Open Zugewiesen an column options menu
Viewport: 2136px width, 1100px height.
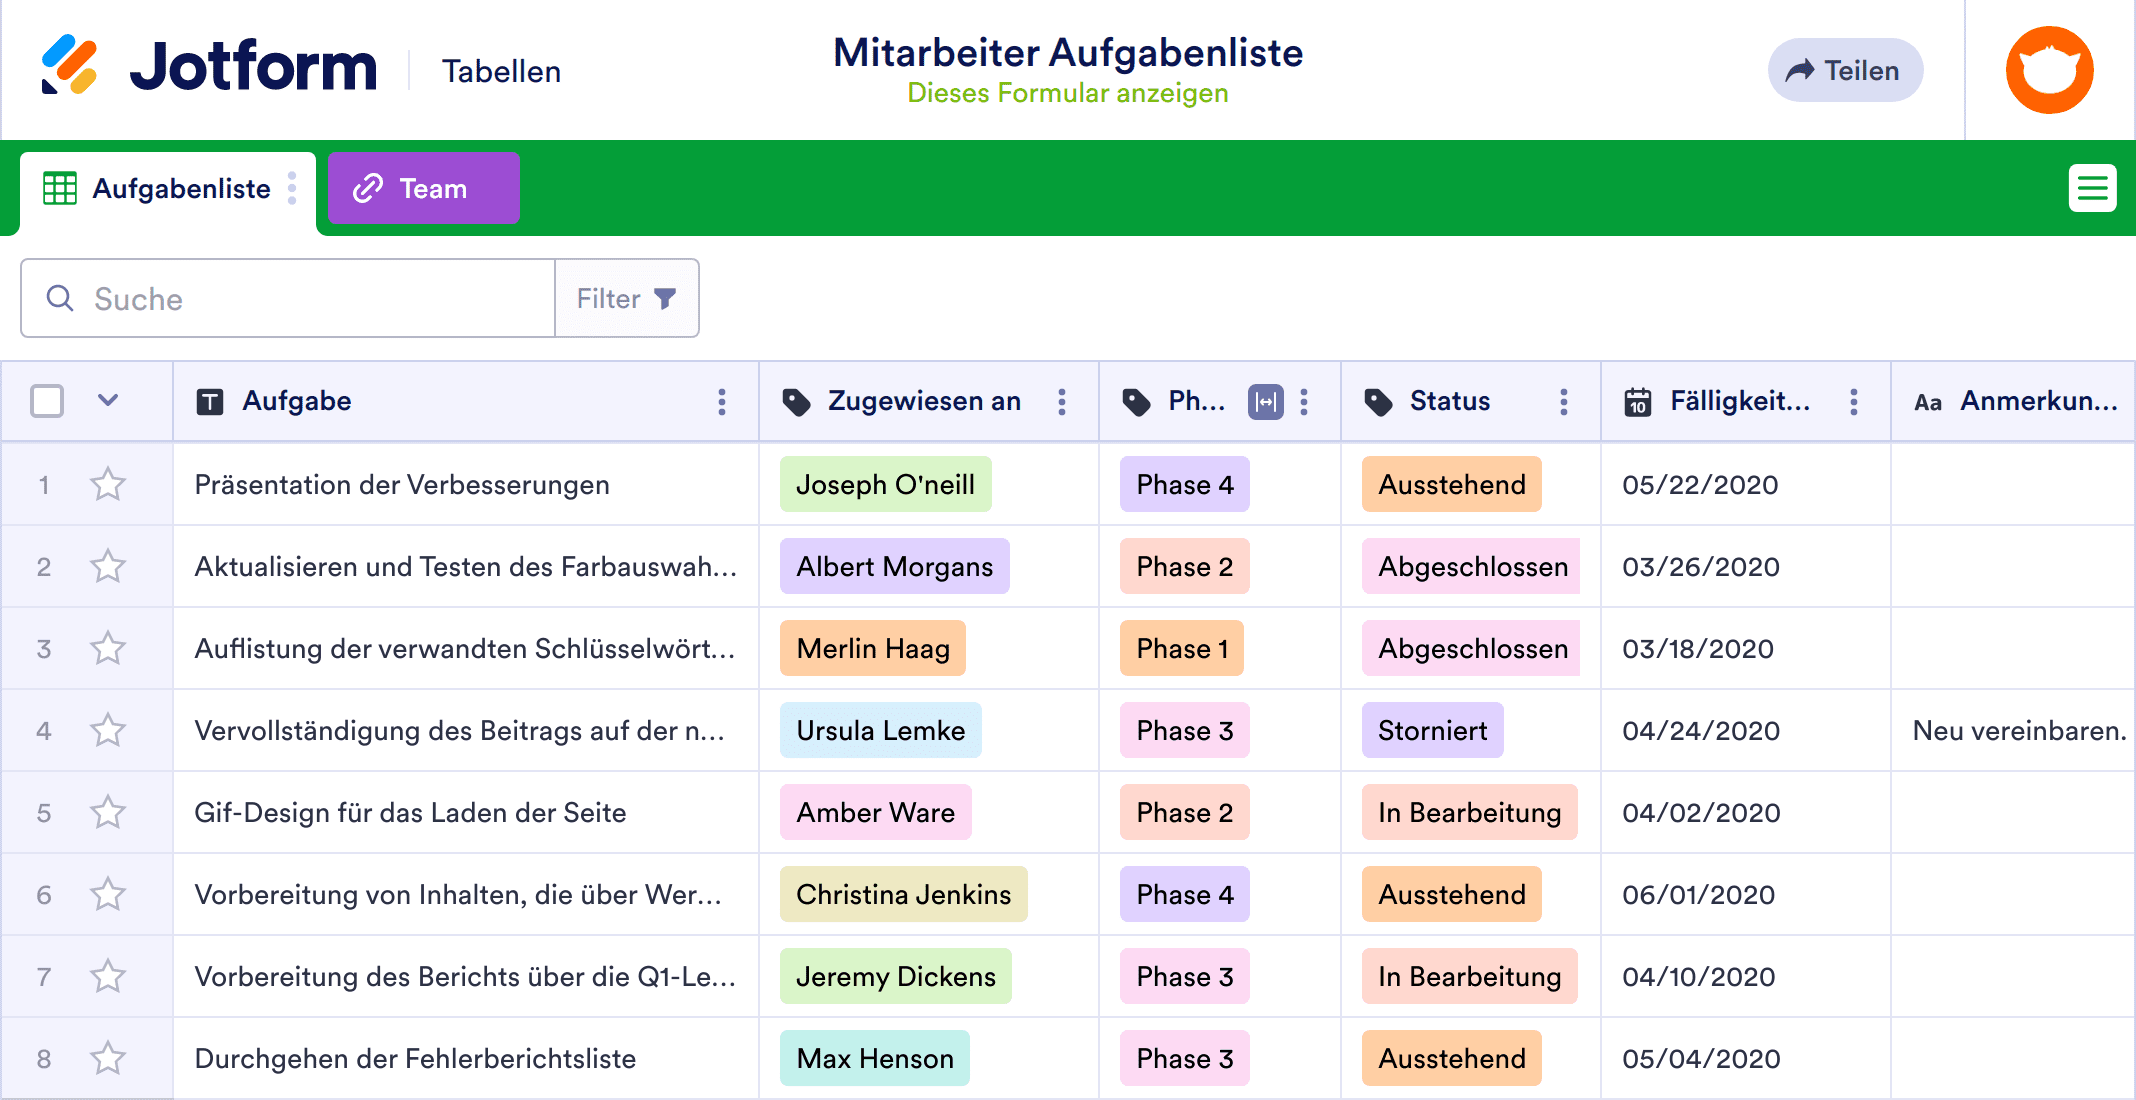1062,402
